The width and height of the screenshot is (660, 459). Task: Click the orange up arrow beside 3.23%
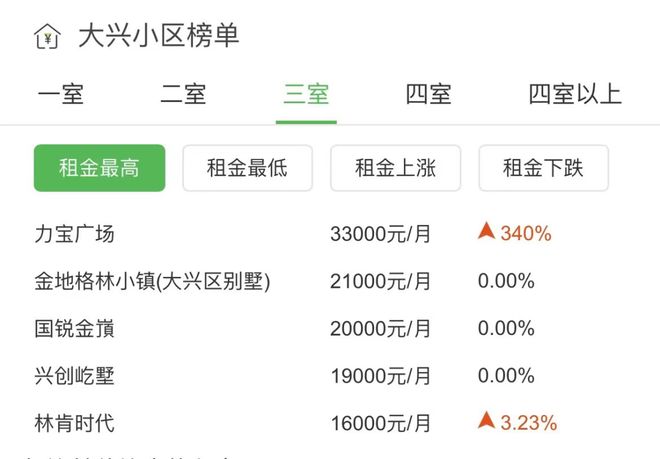click(x=487, y=421)
